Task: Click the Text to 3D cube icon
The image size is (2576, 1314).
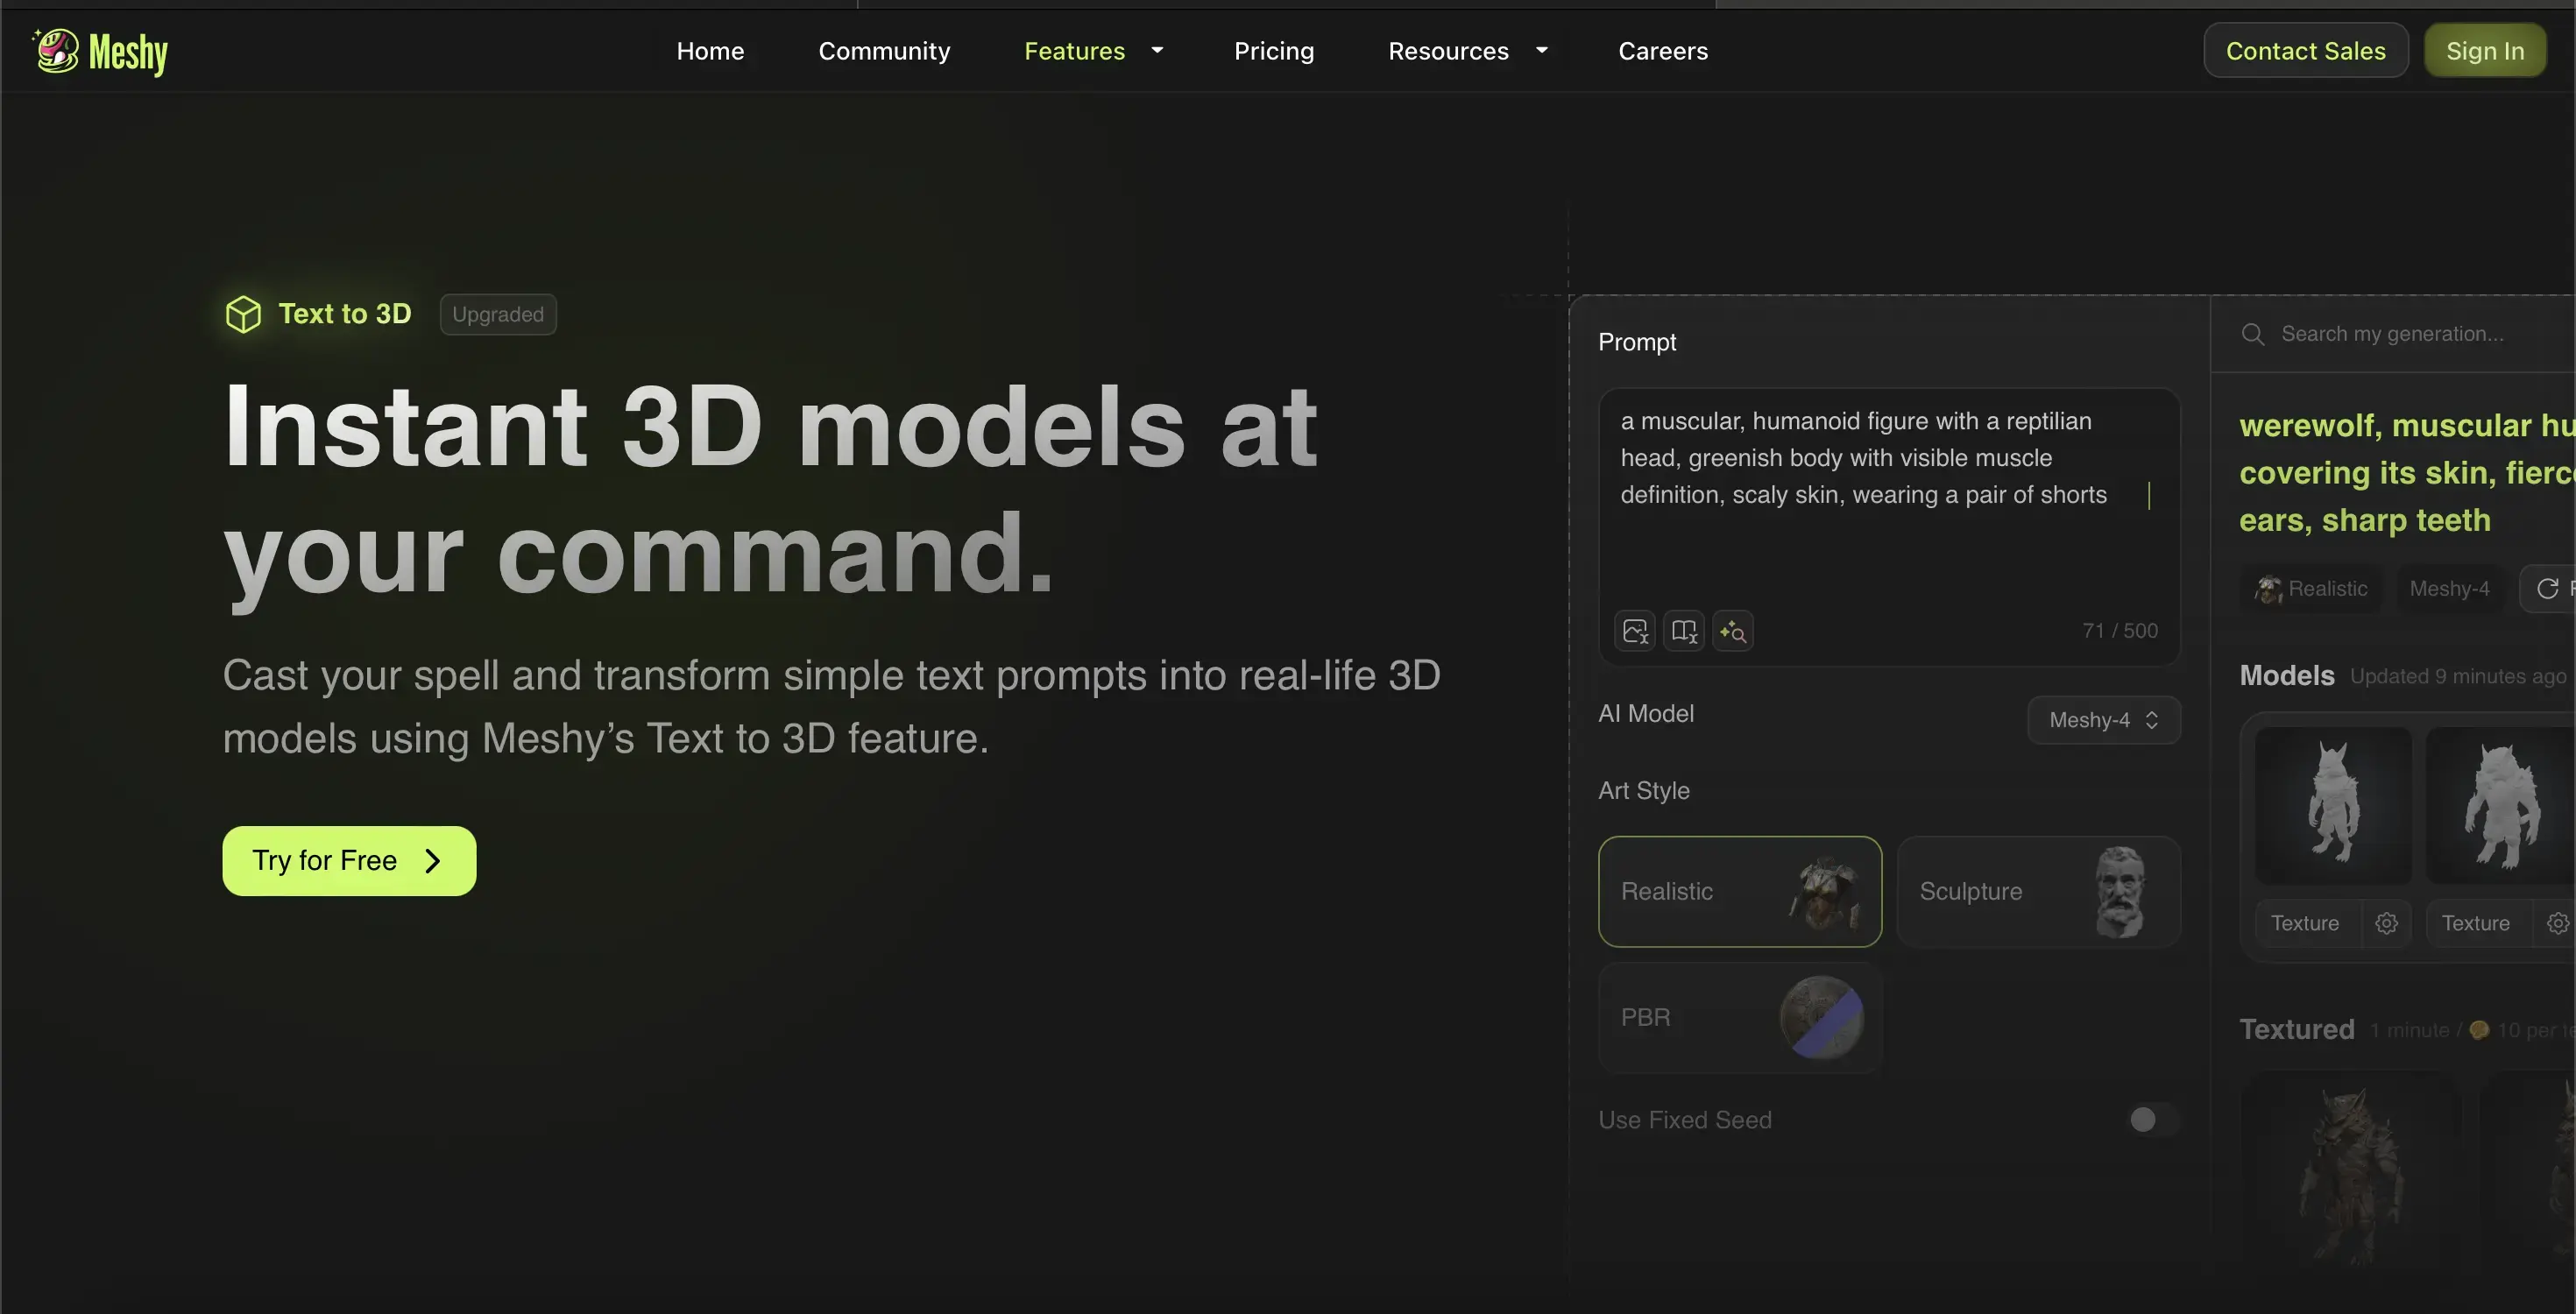Action: pos(243,314)
